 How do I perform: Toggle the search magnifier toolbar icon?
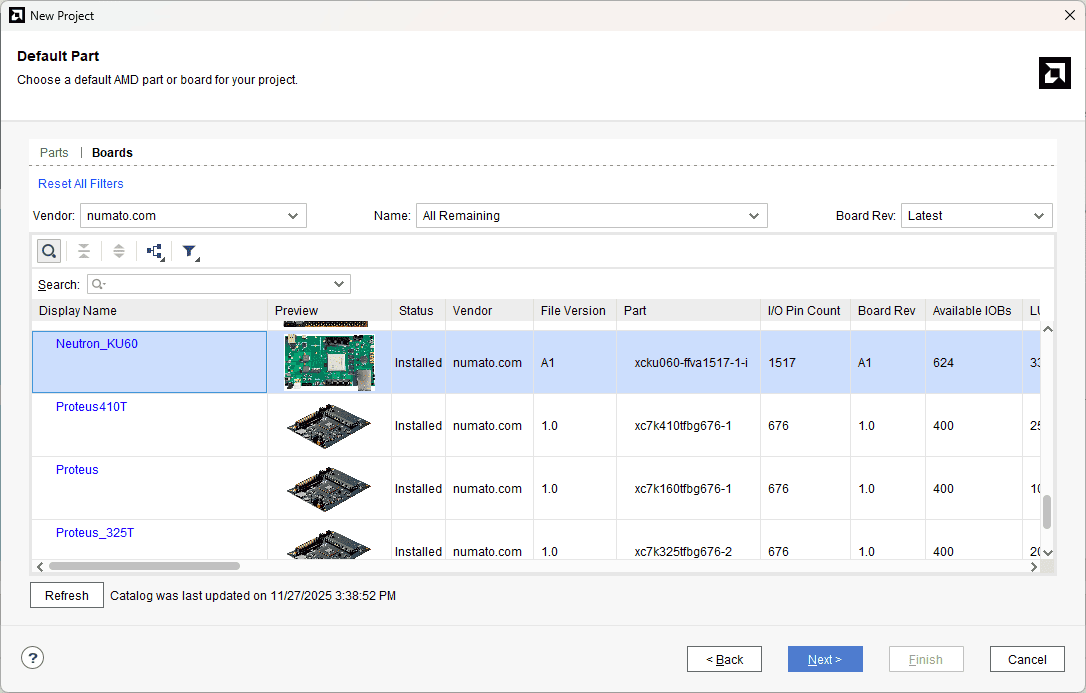(x=49, y=252)
